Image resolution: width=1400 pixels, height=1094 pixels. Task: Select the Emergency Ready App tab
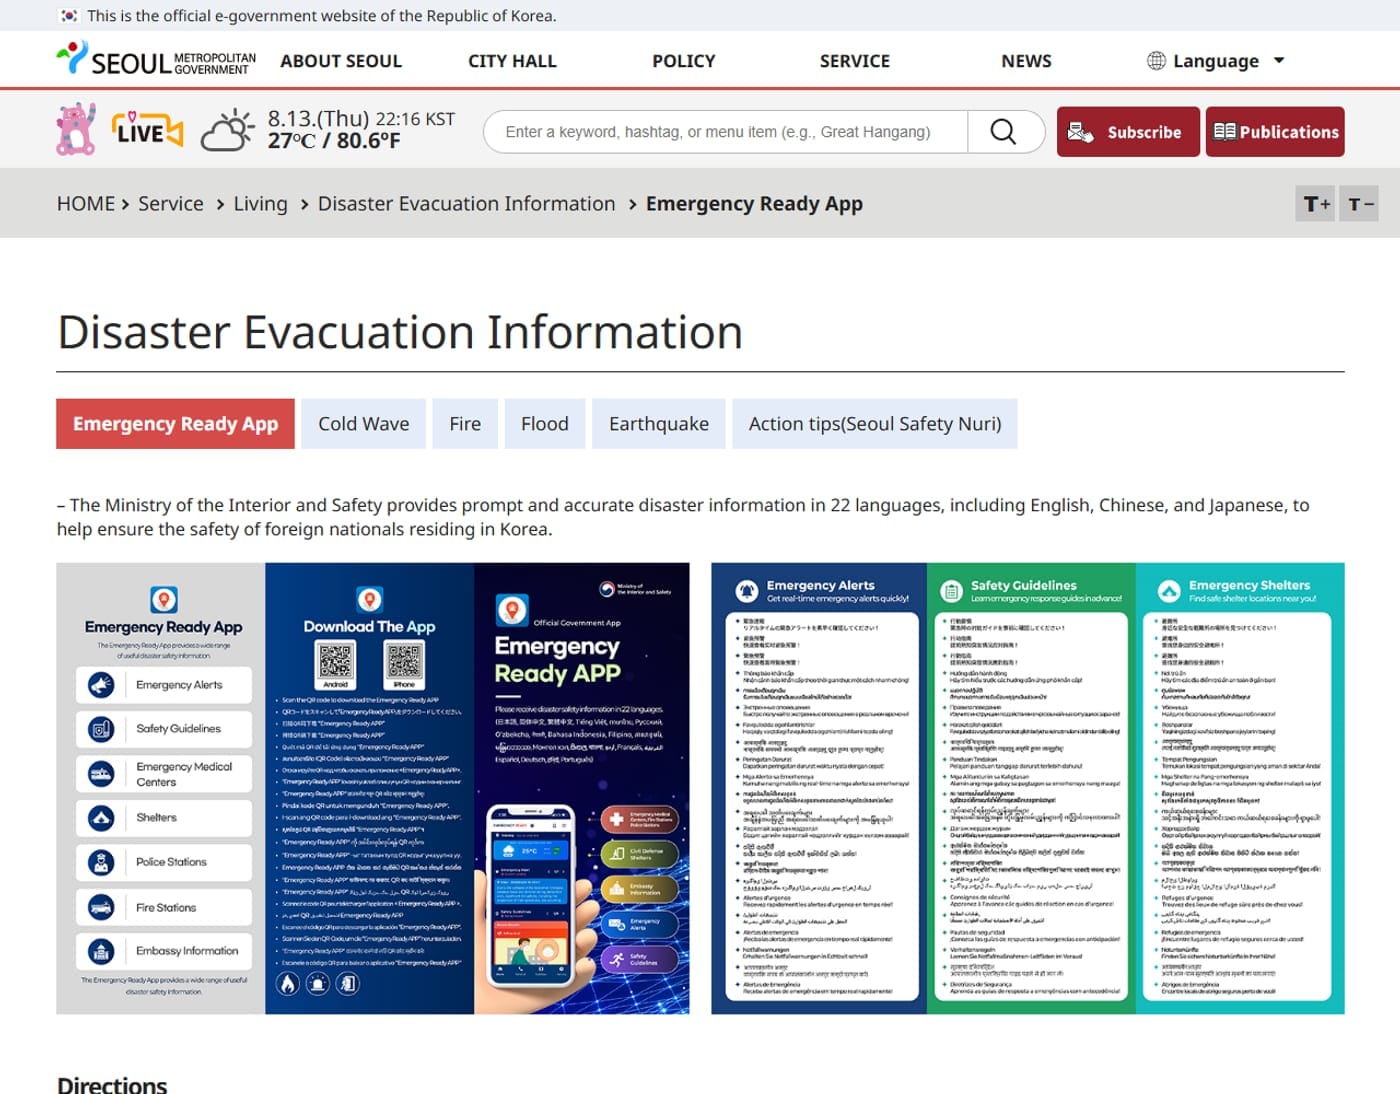tap(175, 424)
